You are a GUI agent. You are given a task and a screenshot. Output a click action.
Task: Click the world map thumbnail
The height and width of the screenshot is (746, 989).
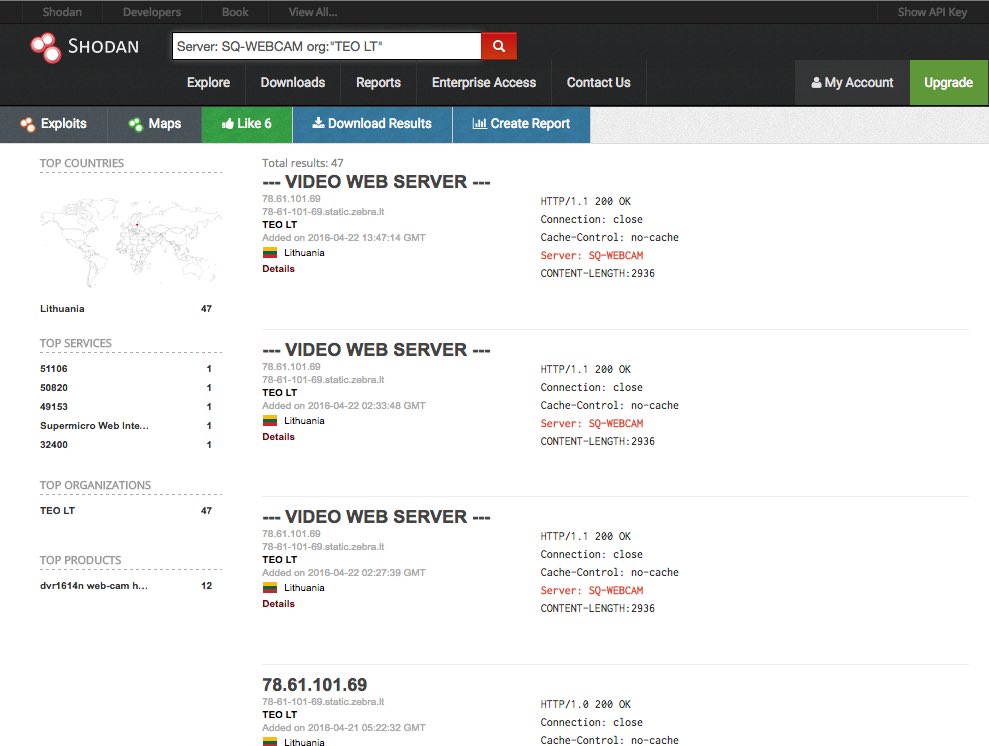click(x=131, y=243)
